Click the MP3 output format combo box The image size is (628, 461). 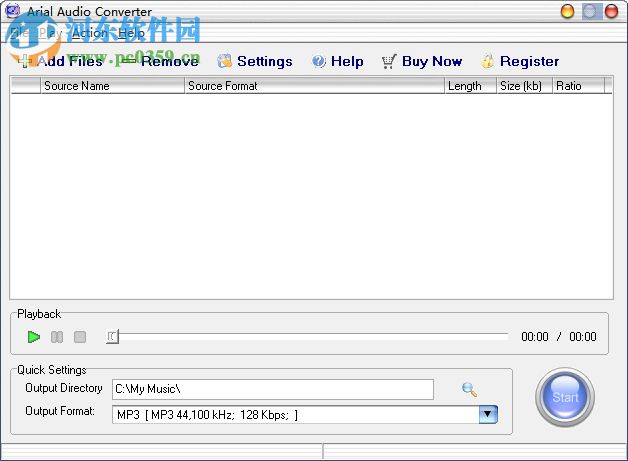[305, 415]
